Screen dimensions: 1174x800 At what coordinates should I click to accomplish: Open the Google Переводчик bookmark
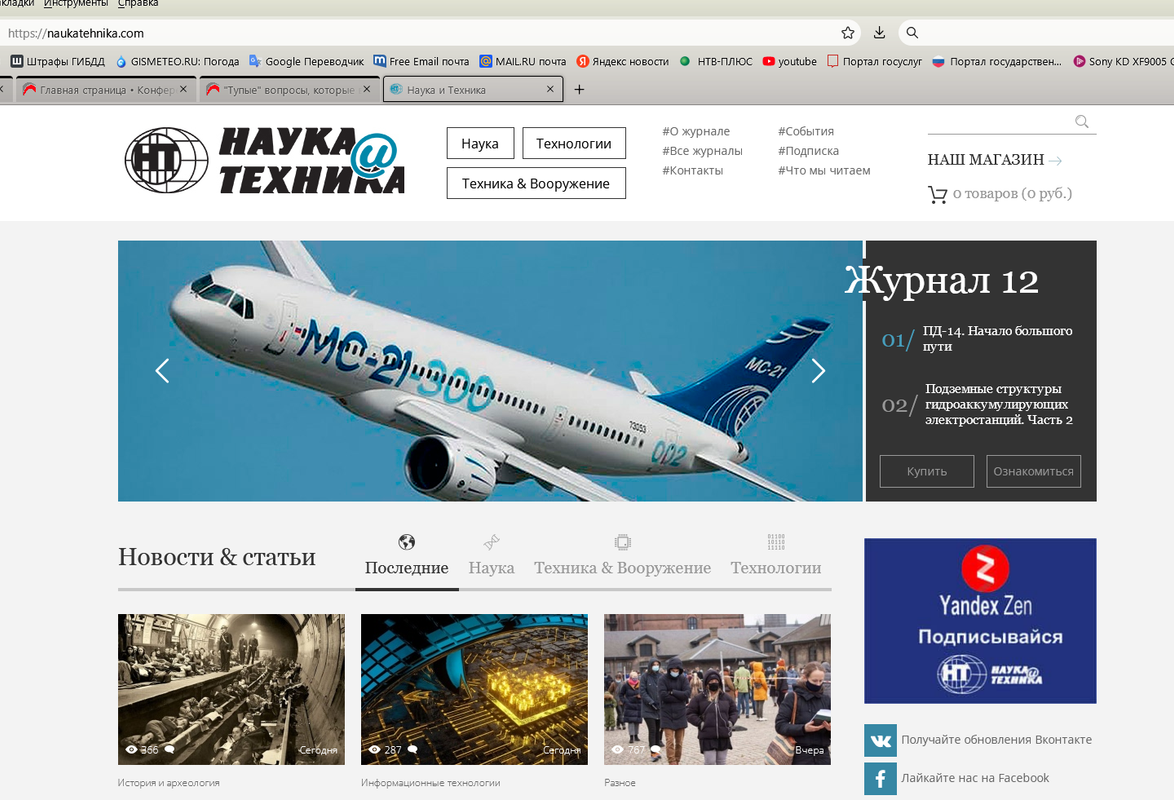306,61
